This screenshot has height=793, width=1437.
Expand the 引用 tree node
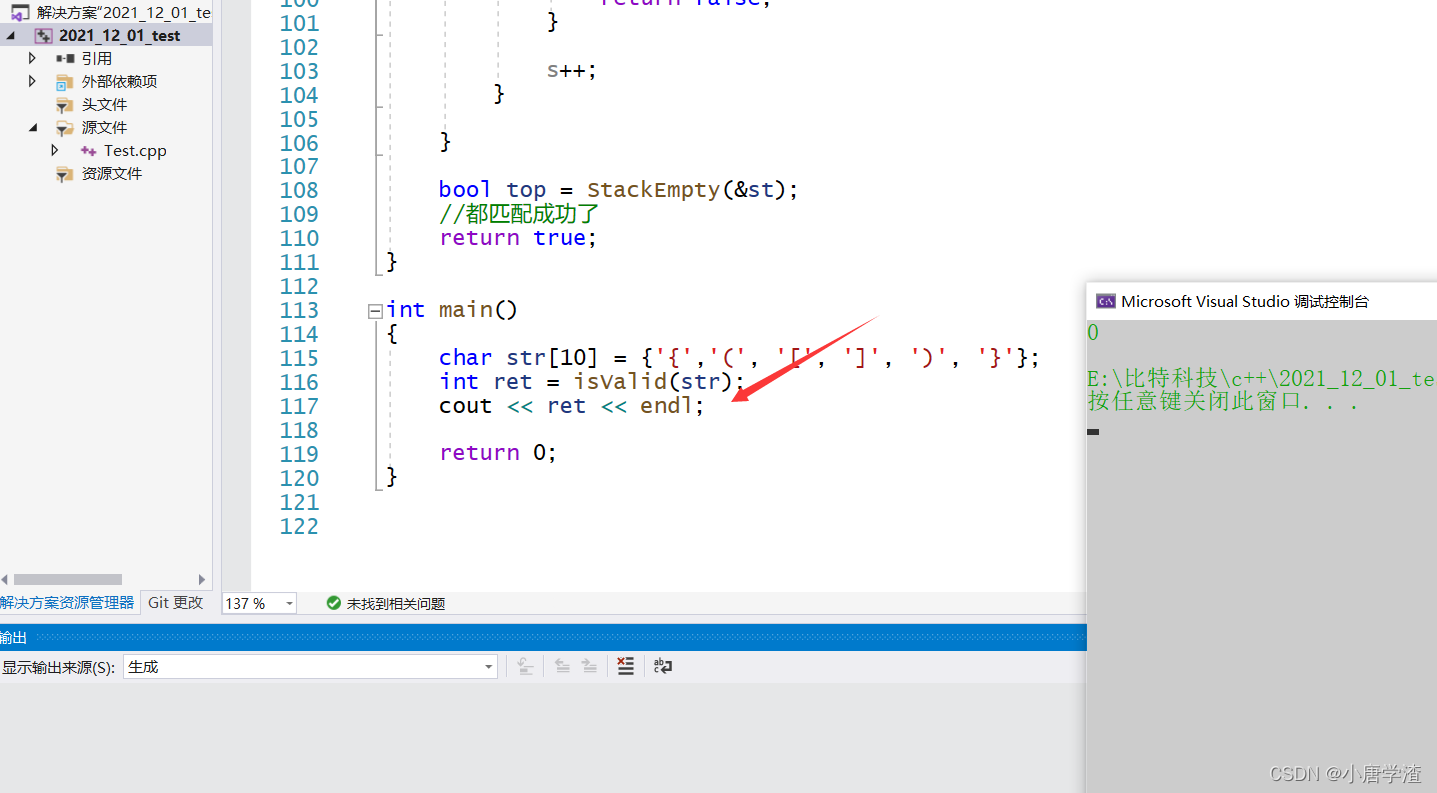[32, 58]
